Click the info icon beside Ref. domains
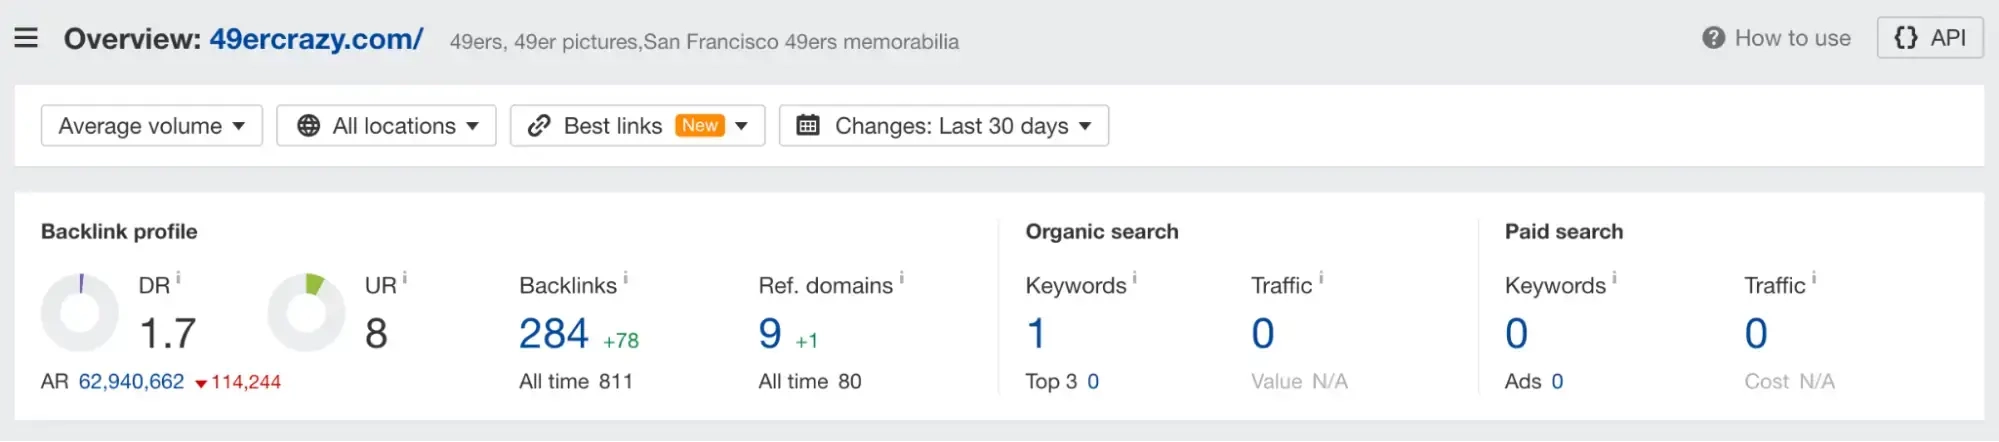 click(901, 277)
